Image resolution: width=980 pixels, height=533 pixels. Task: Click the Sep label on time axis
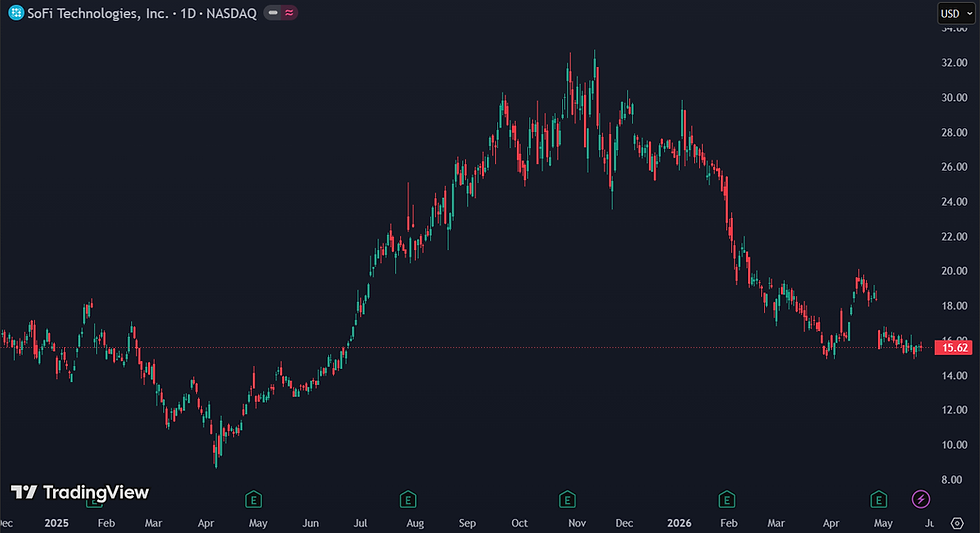(x=467, y=523)
